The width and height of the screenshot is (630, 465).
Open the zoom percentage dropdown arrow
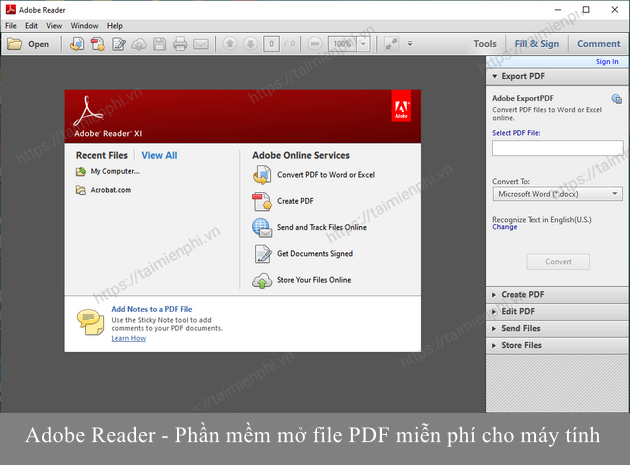pyautogui.click(x=363, y=43)
